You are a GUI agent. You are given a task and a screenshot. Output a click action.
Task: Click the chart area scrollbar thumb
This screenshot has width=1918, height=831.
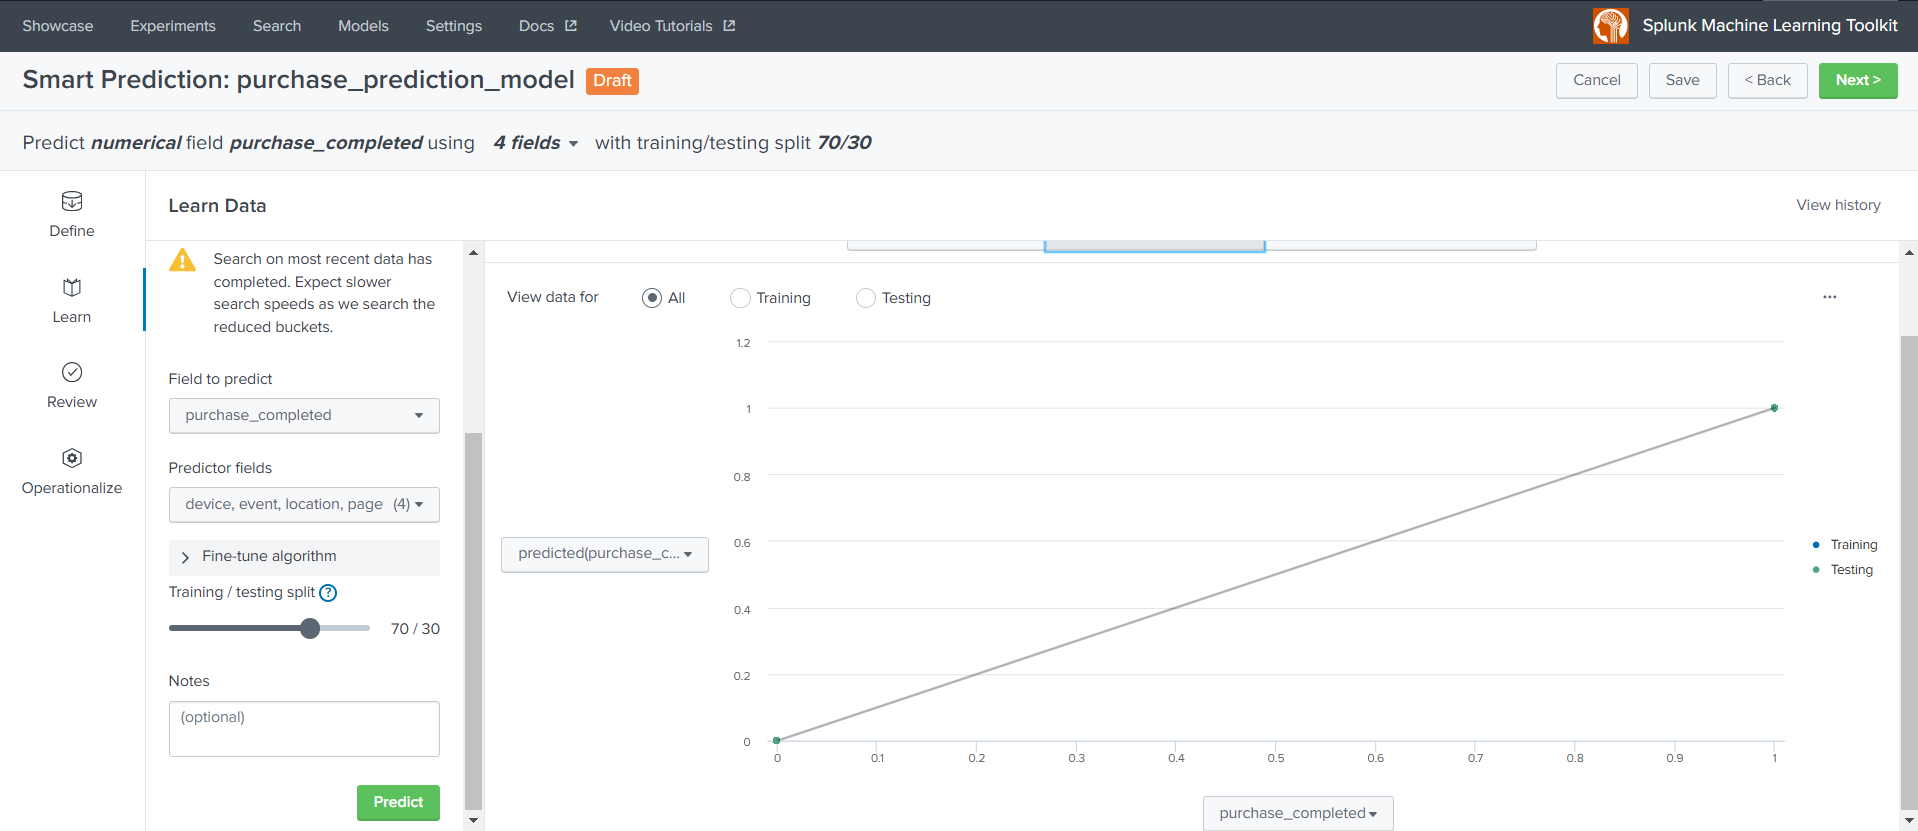pos(1909,573)
